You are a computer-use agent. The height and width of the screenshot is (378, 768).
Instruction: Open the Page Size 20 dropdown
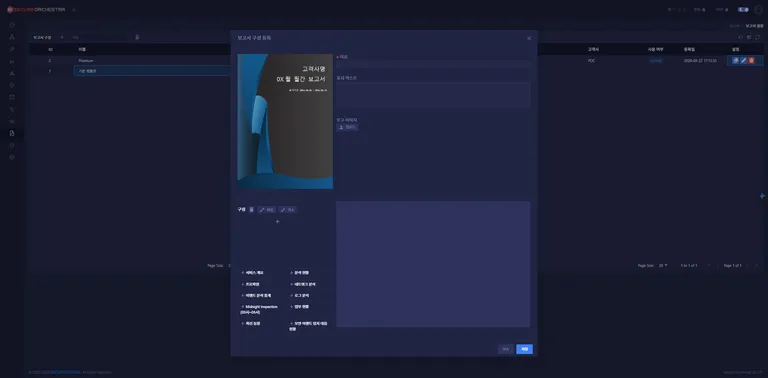click(x=663, y=265)
